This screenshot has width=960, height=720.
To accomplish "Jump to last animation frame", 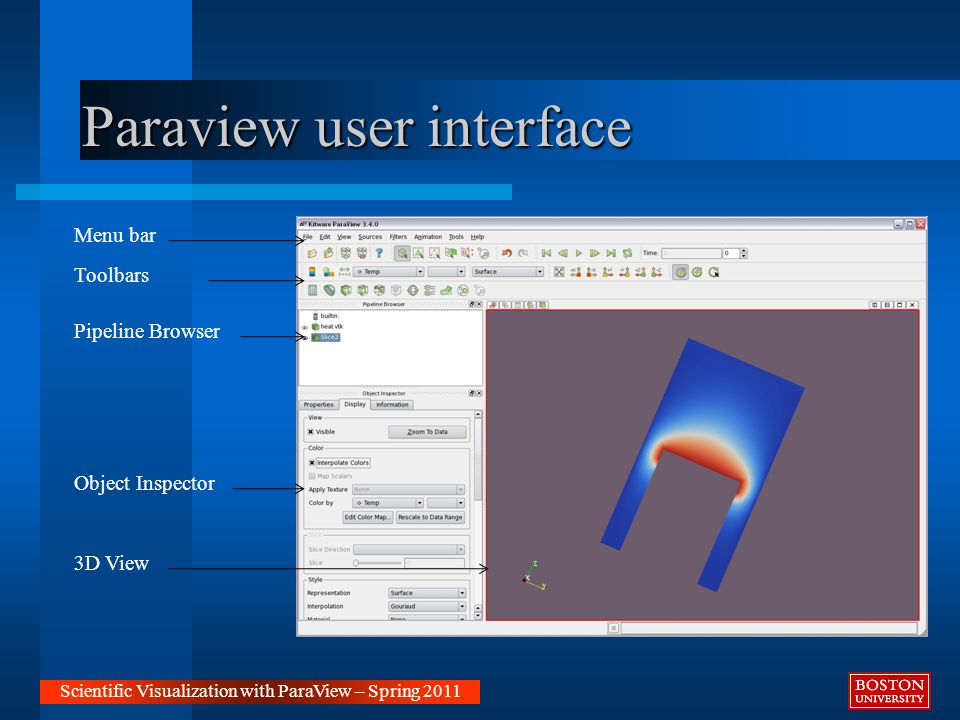I will [611, 253].
